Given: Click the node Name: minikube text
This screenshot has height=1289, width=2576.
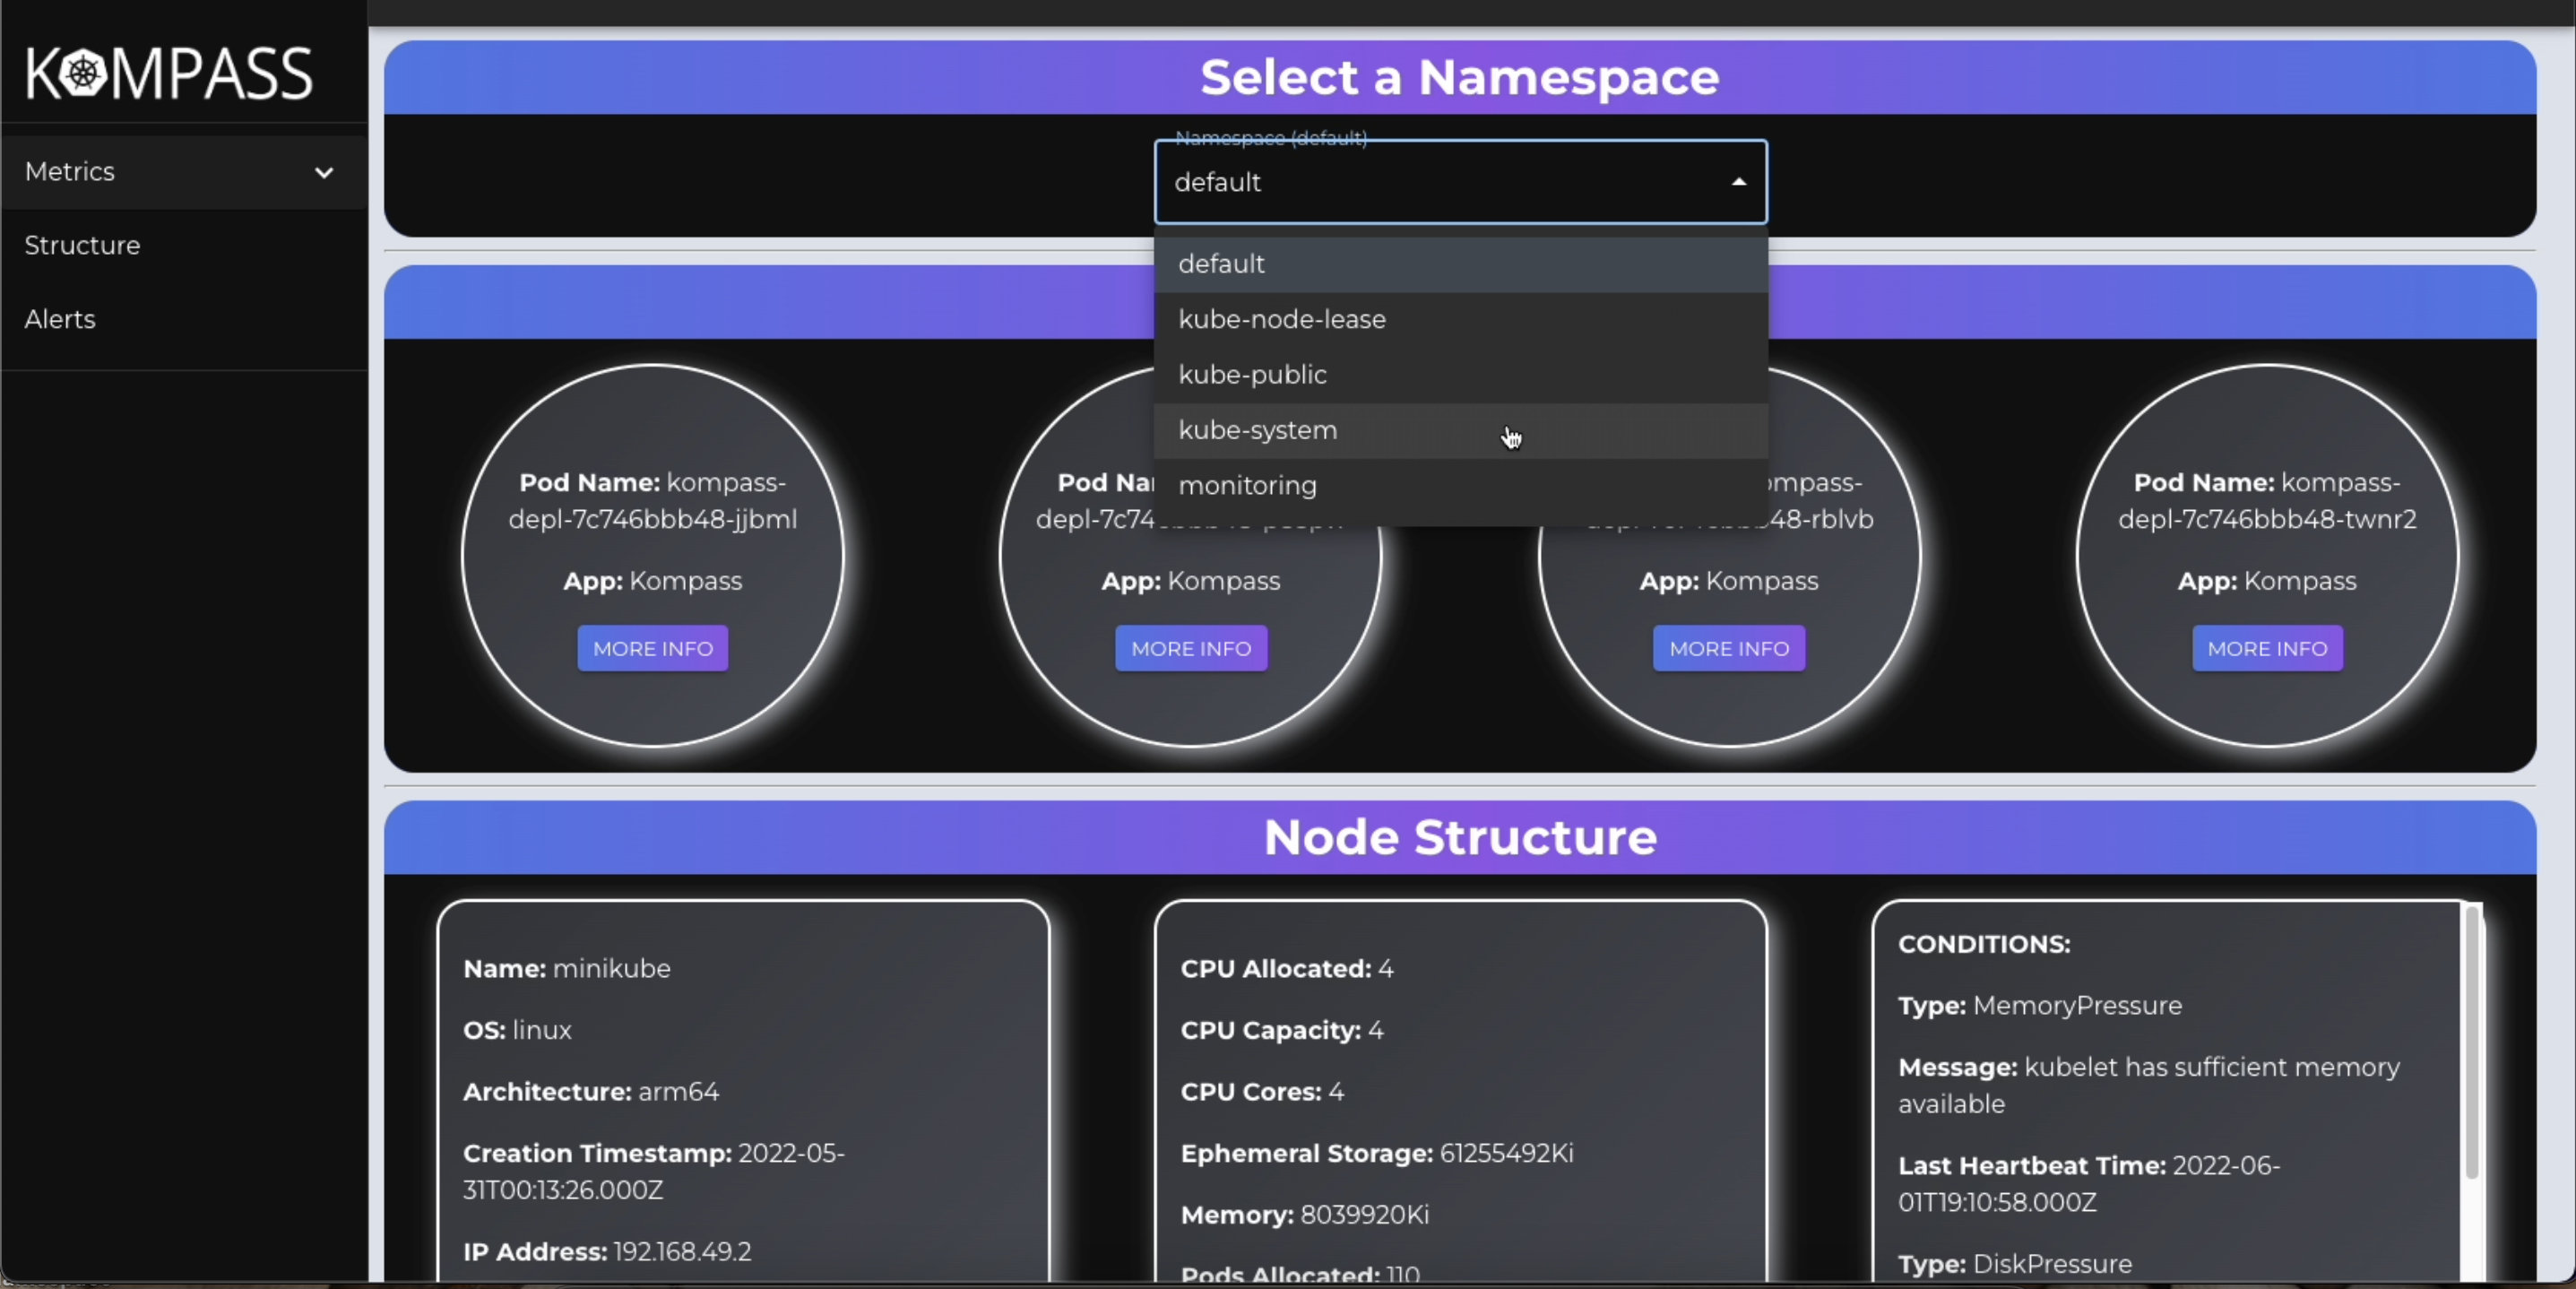Looking at the screenshot, I should point(566,969).
